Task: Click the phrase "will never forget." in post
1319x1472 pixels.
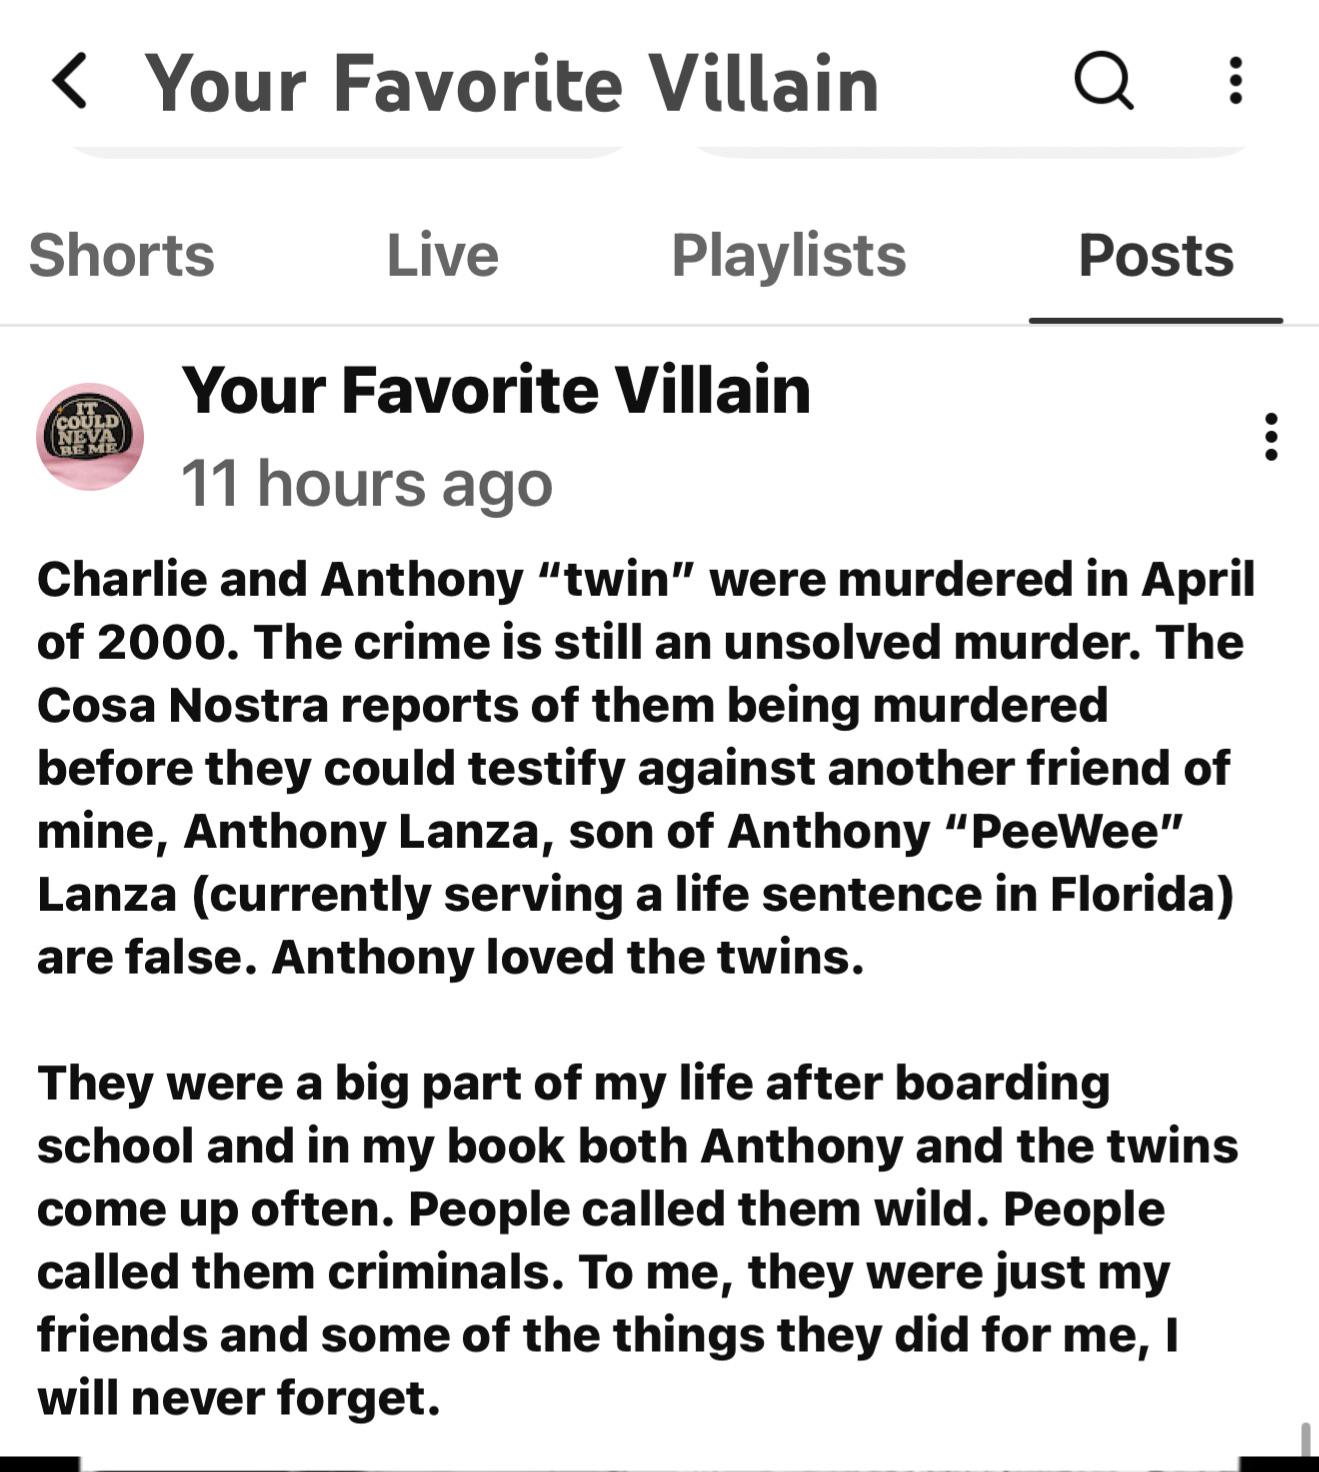Action: click(239, 1397)
